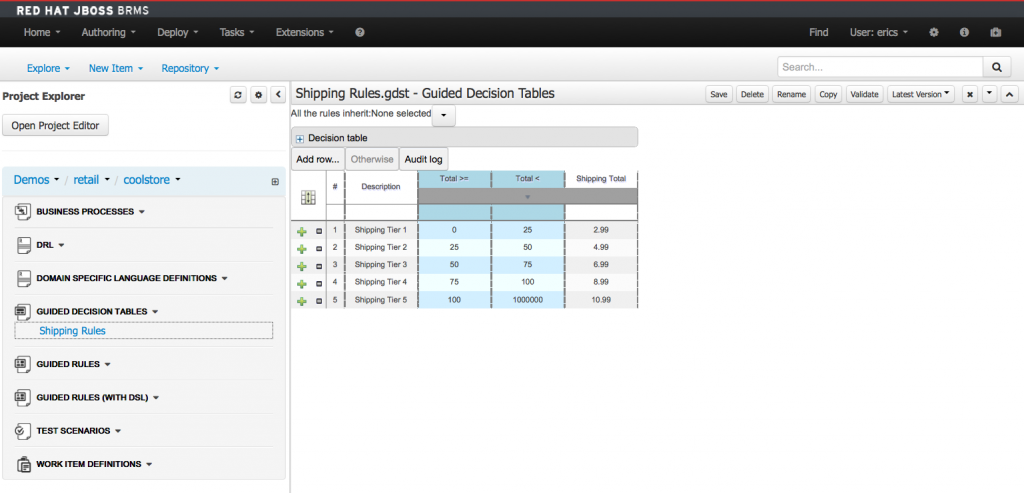Image resolution: width=1024 pixels, height=493 pixels.
Task: Click the search magnifier button
Action: pos(997,67)
